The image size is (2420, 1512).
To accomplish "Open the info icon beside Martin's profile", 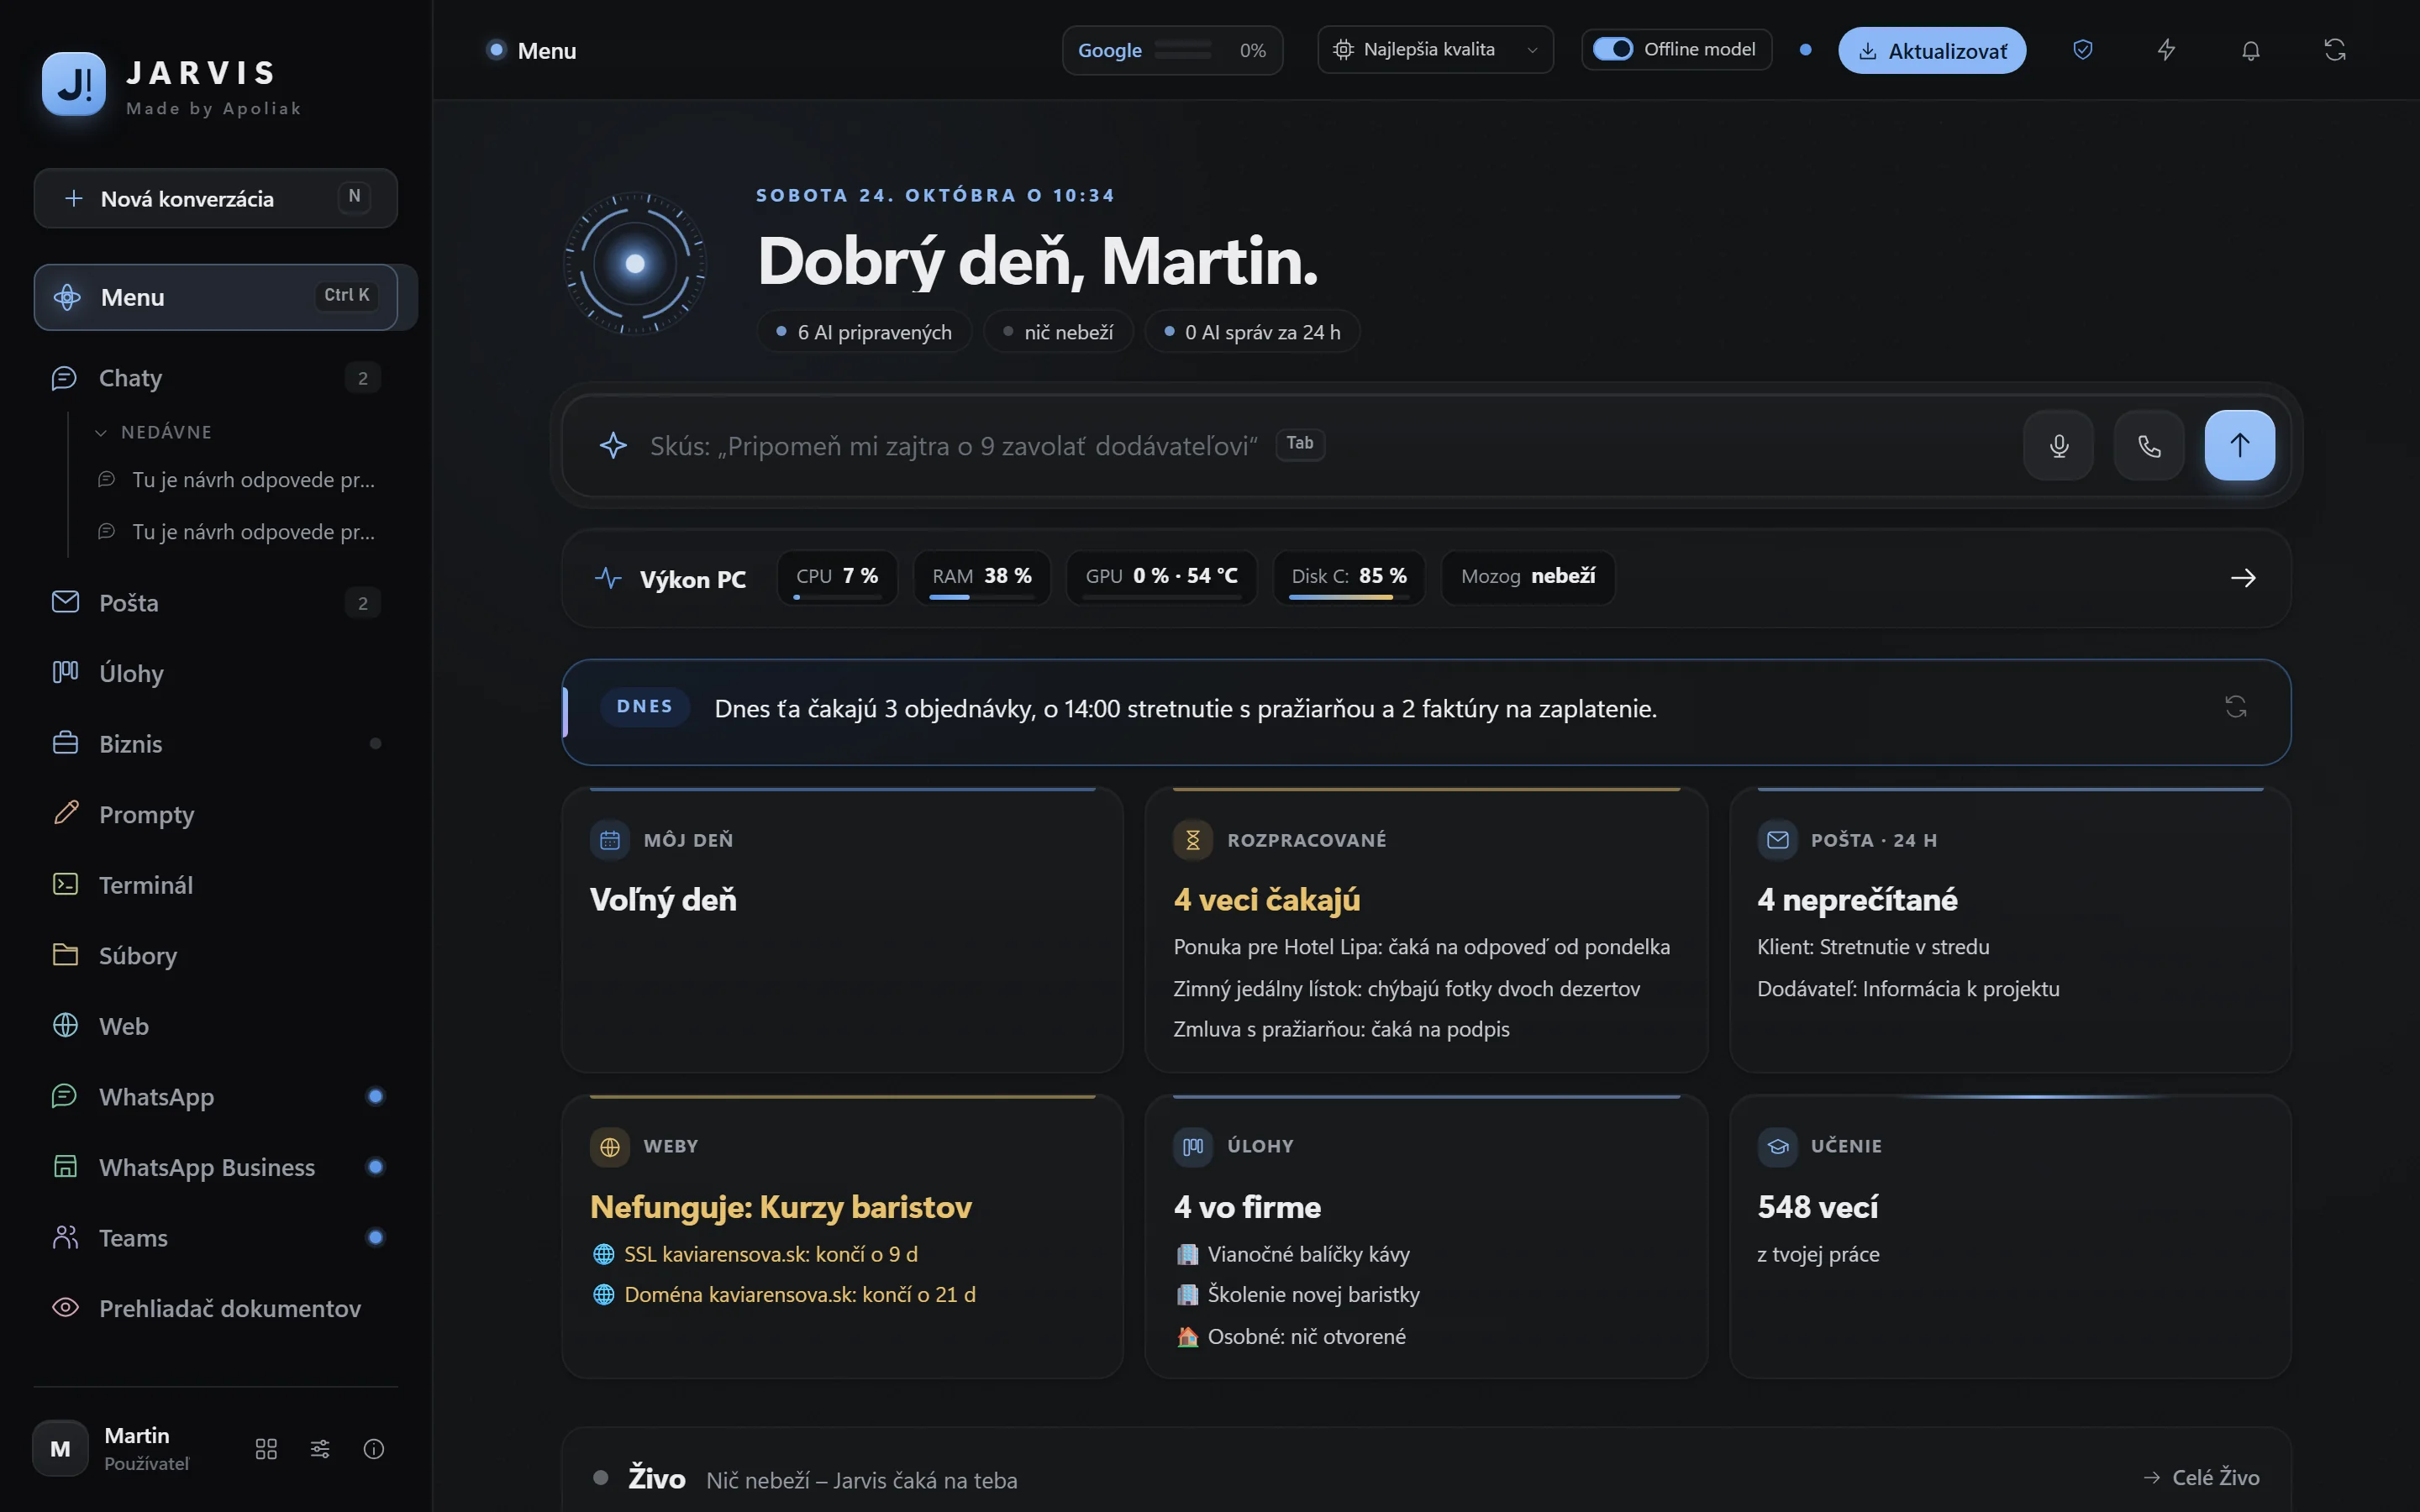I will point(374,1449).
